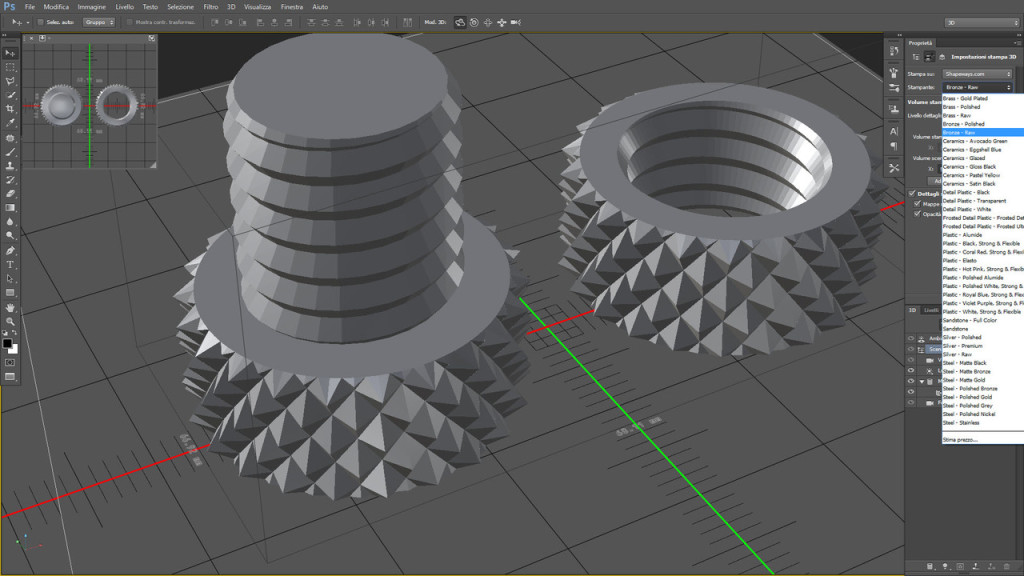Open the Paragraph panel icon

pyautogui.click(x=893, y=146)
